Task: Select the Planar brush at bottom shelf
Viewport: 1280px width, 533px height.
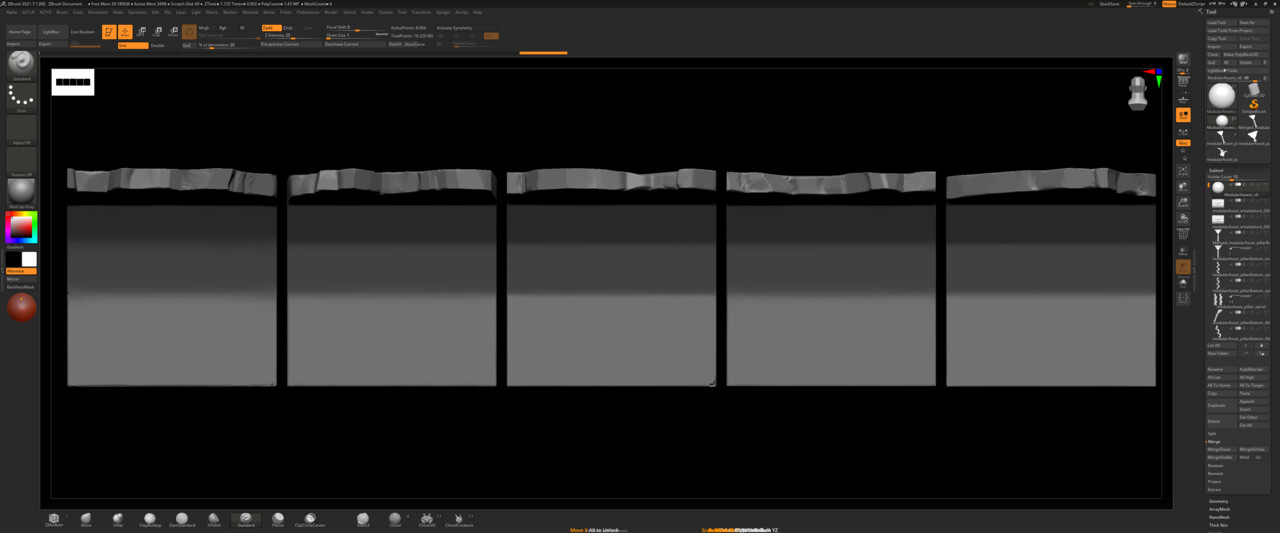Action: [278, 519]
